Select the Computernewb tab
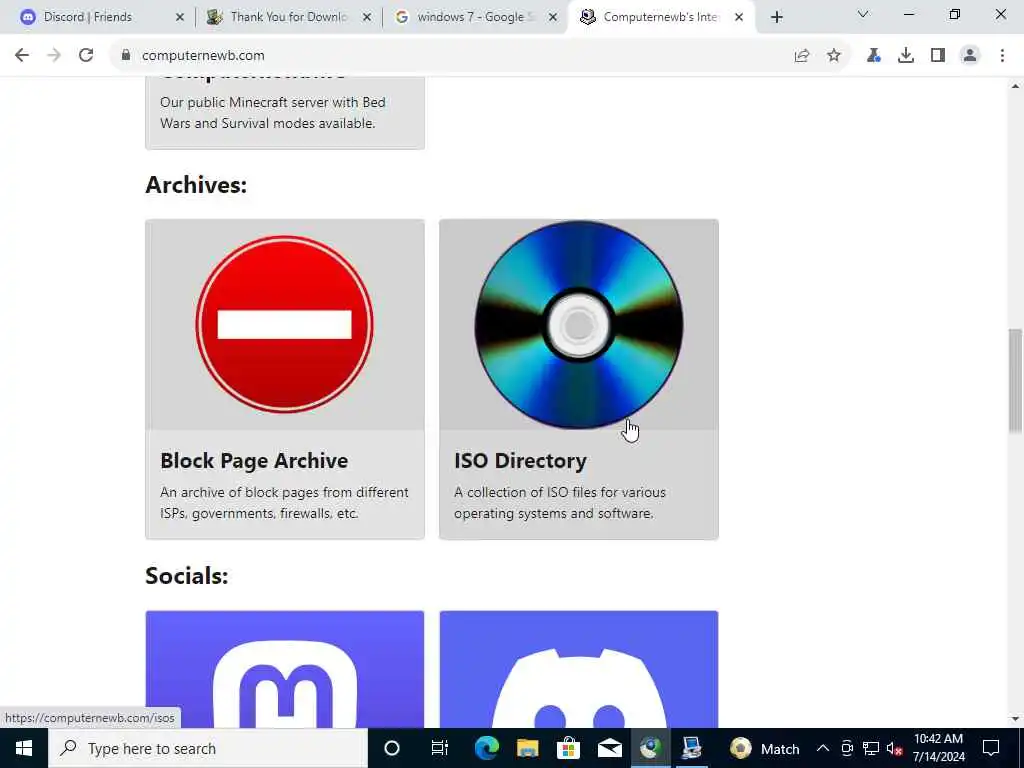Screen dimensions: 1024x768 pyautogui.click(x=663, y=17)
